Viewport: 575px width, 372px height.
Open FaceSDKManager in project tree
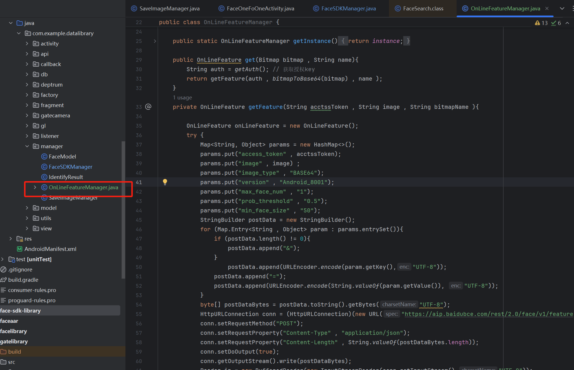click(70, 167)
